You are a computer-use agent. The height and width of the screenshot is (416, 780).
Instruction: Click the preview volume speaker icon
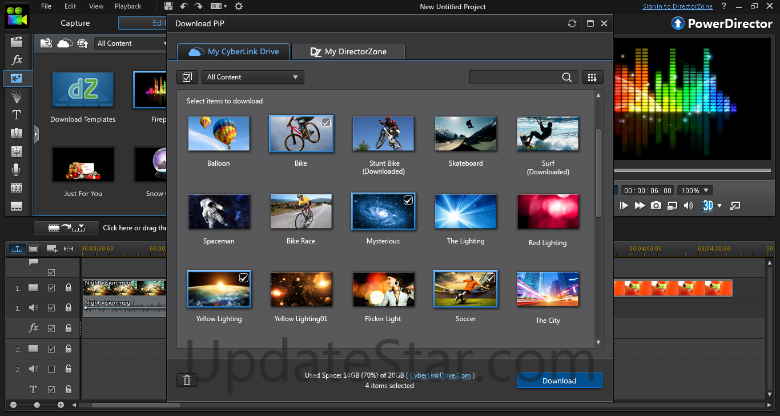(688, 205)
